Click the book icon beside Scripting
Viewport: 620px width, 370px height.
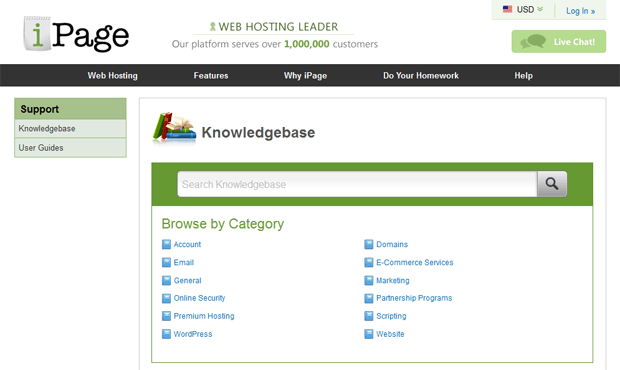[369, 316]
